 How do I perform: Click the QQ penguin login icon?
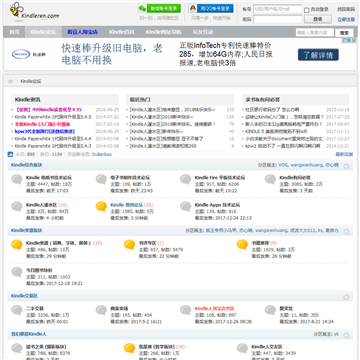[192, 8]
